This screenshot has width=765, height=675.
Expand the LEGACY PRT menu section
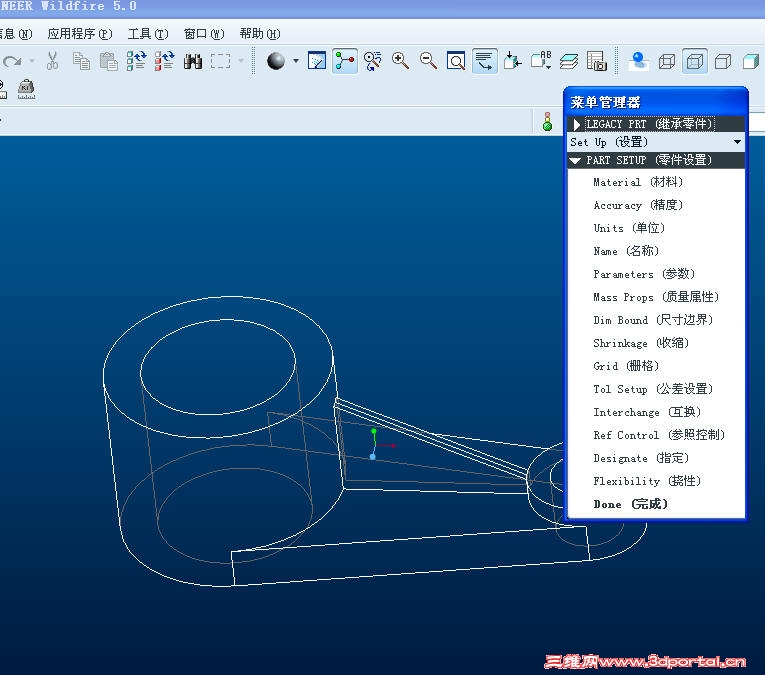point(656,124)
